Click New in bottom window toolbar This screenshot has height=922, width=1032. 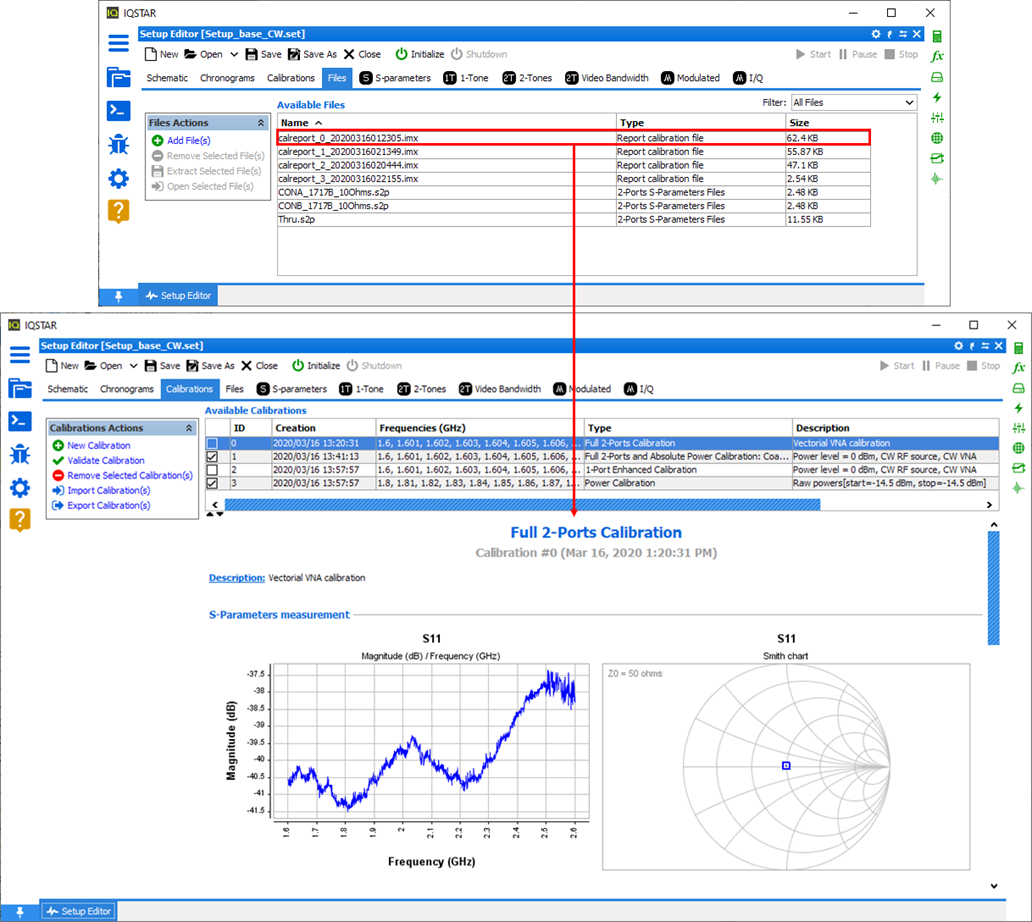click(x=62, y=366)
